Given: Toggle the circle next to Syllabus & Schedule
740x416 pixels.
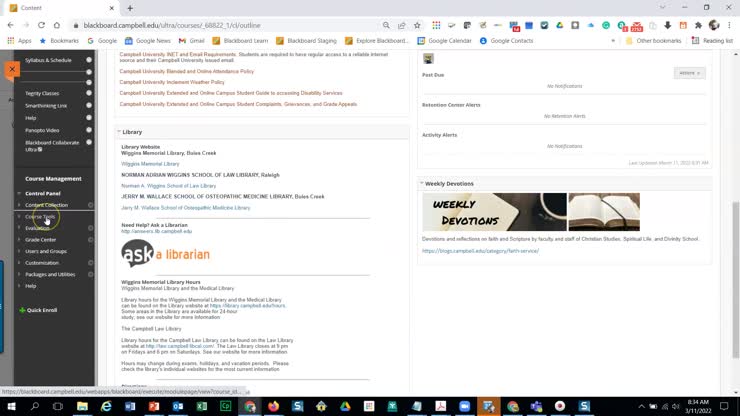Looking at the screenshot, I should point(89,61).
